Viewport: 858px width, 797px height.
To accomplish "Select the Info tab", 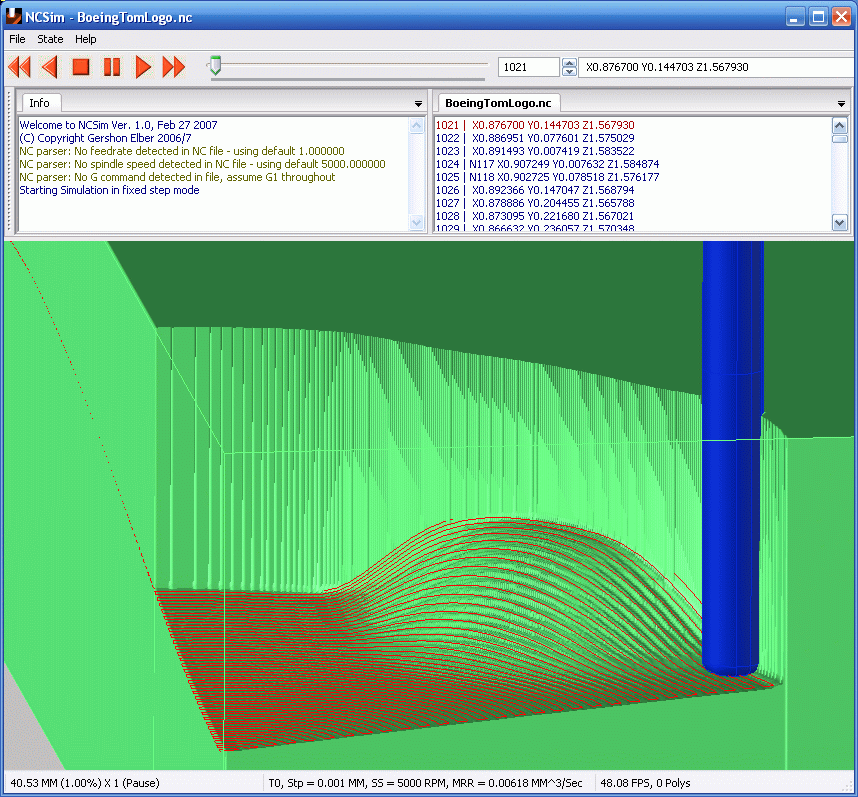I will point(39,103).
